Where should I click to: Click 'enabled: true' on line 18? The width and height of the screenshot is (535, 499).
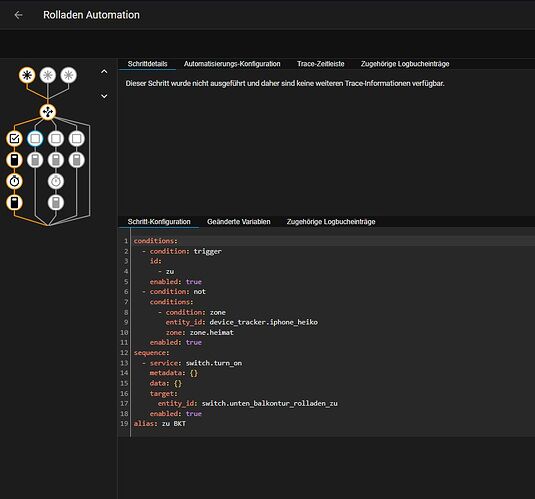click(x=175, y=414)
